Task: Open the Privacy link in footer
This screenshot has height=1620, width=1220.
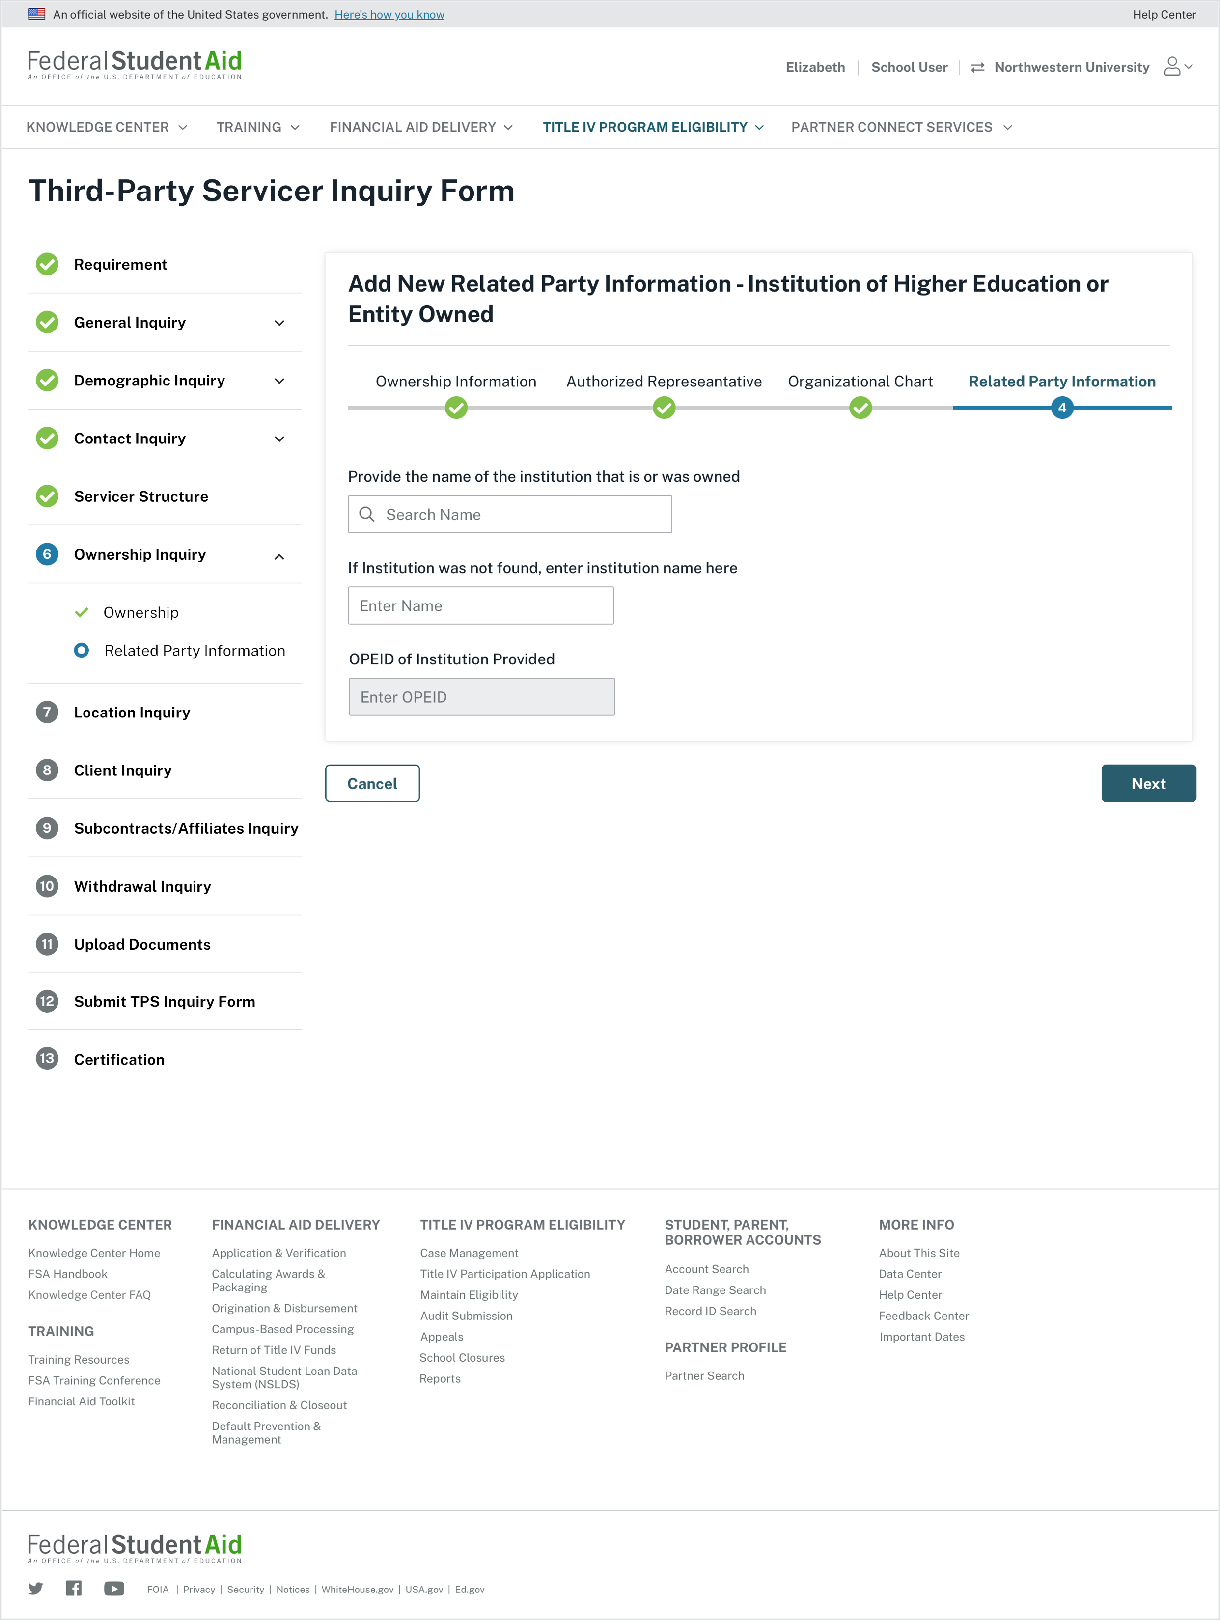Action: [x=199, y=1589]
